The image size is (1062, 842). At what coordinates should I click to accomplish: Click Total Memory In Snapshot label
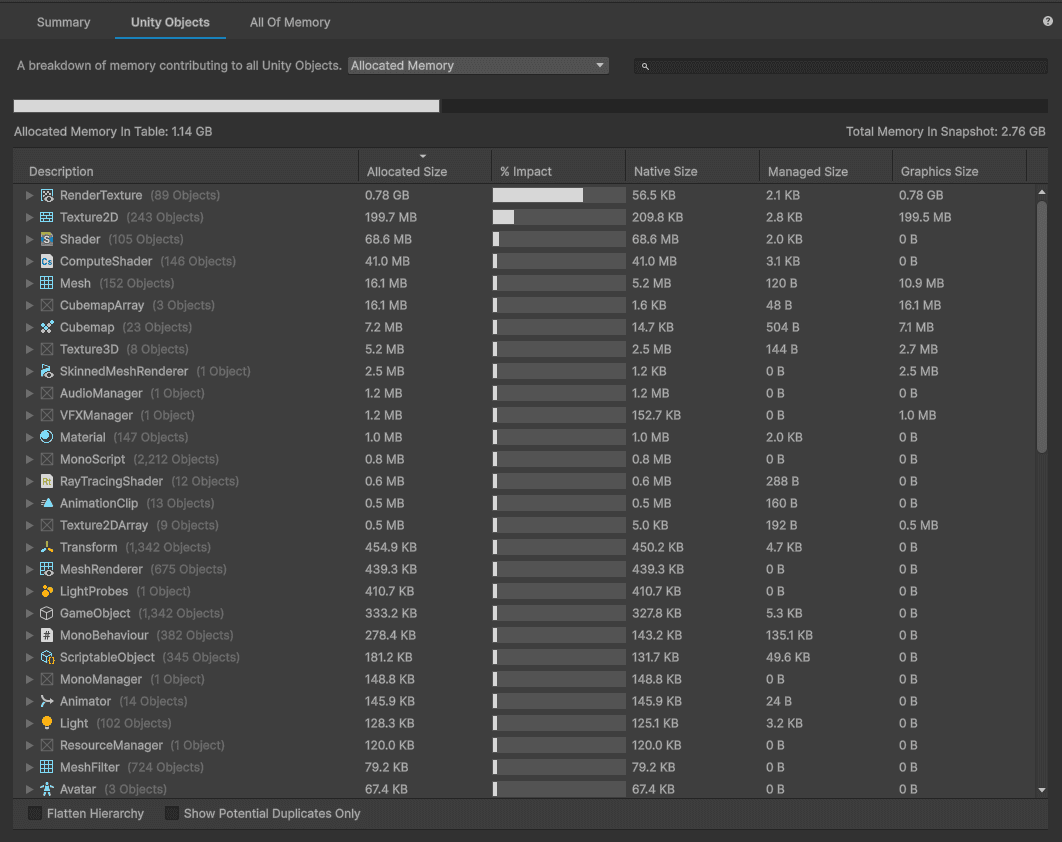(946, 131)
